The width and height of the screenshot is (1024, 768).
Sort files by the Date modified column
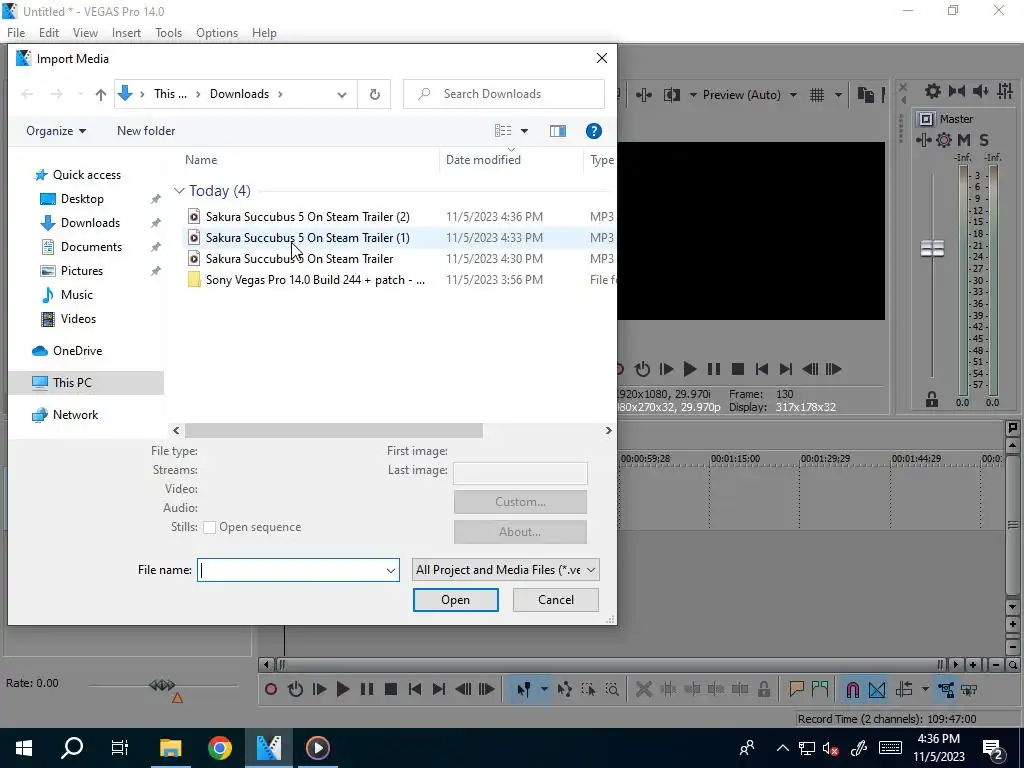(483, 160)
